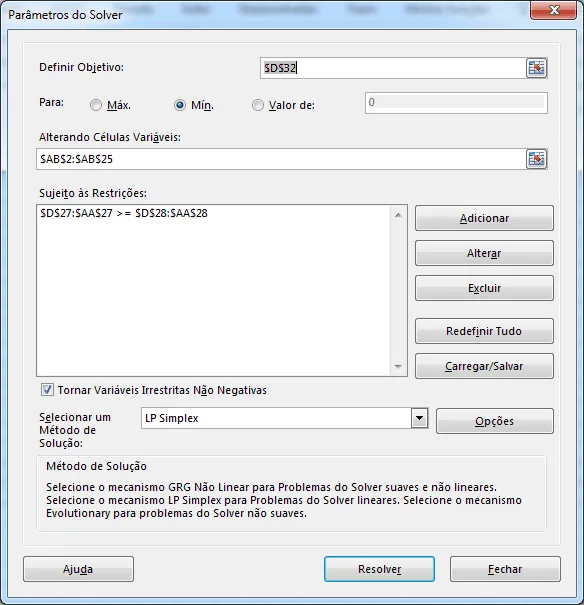
Task: Click range selector icon for Definir Objetivo
Action: [537, 68]
